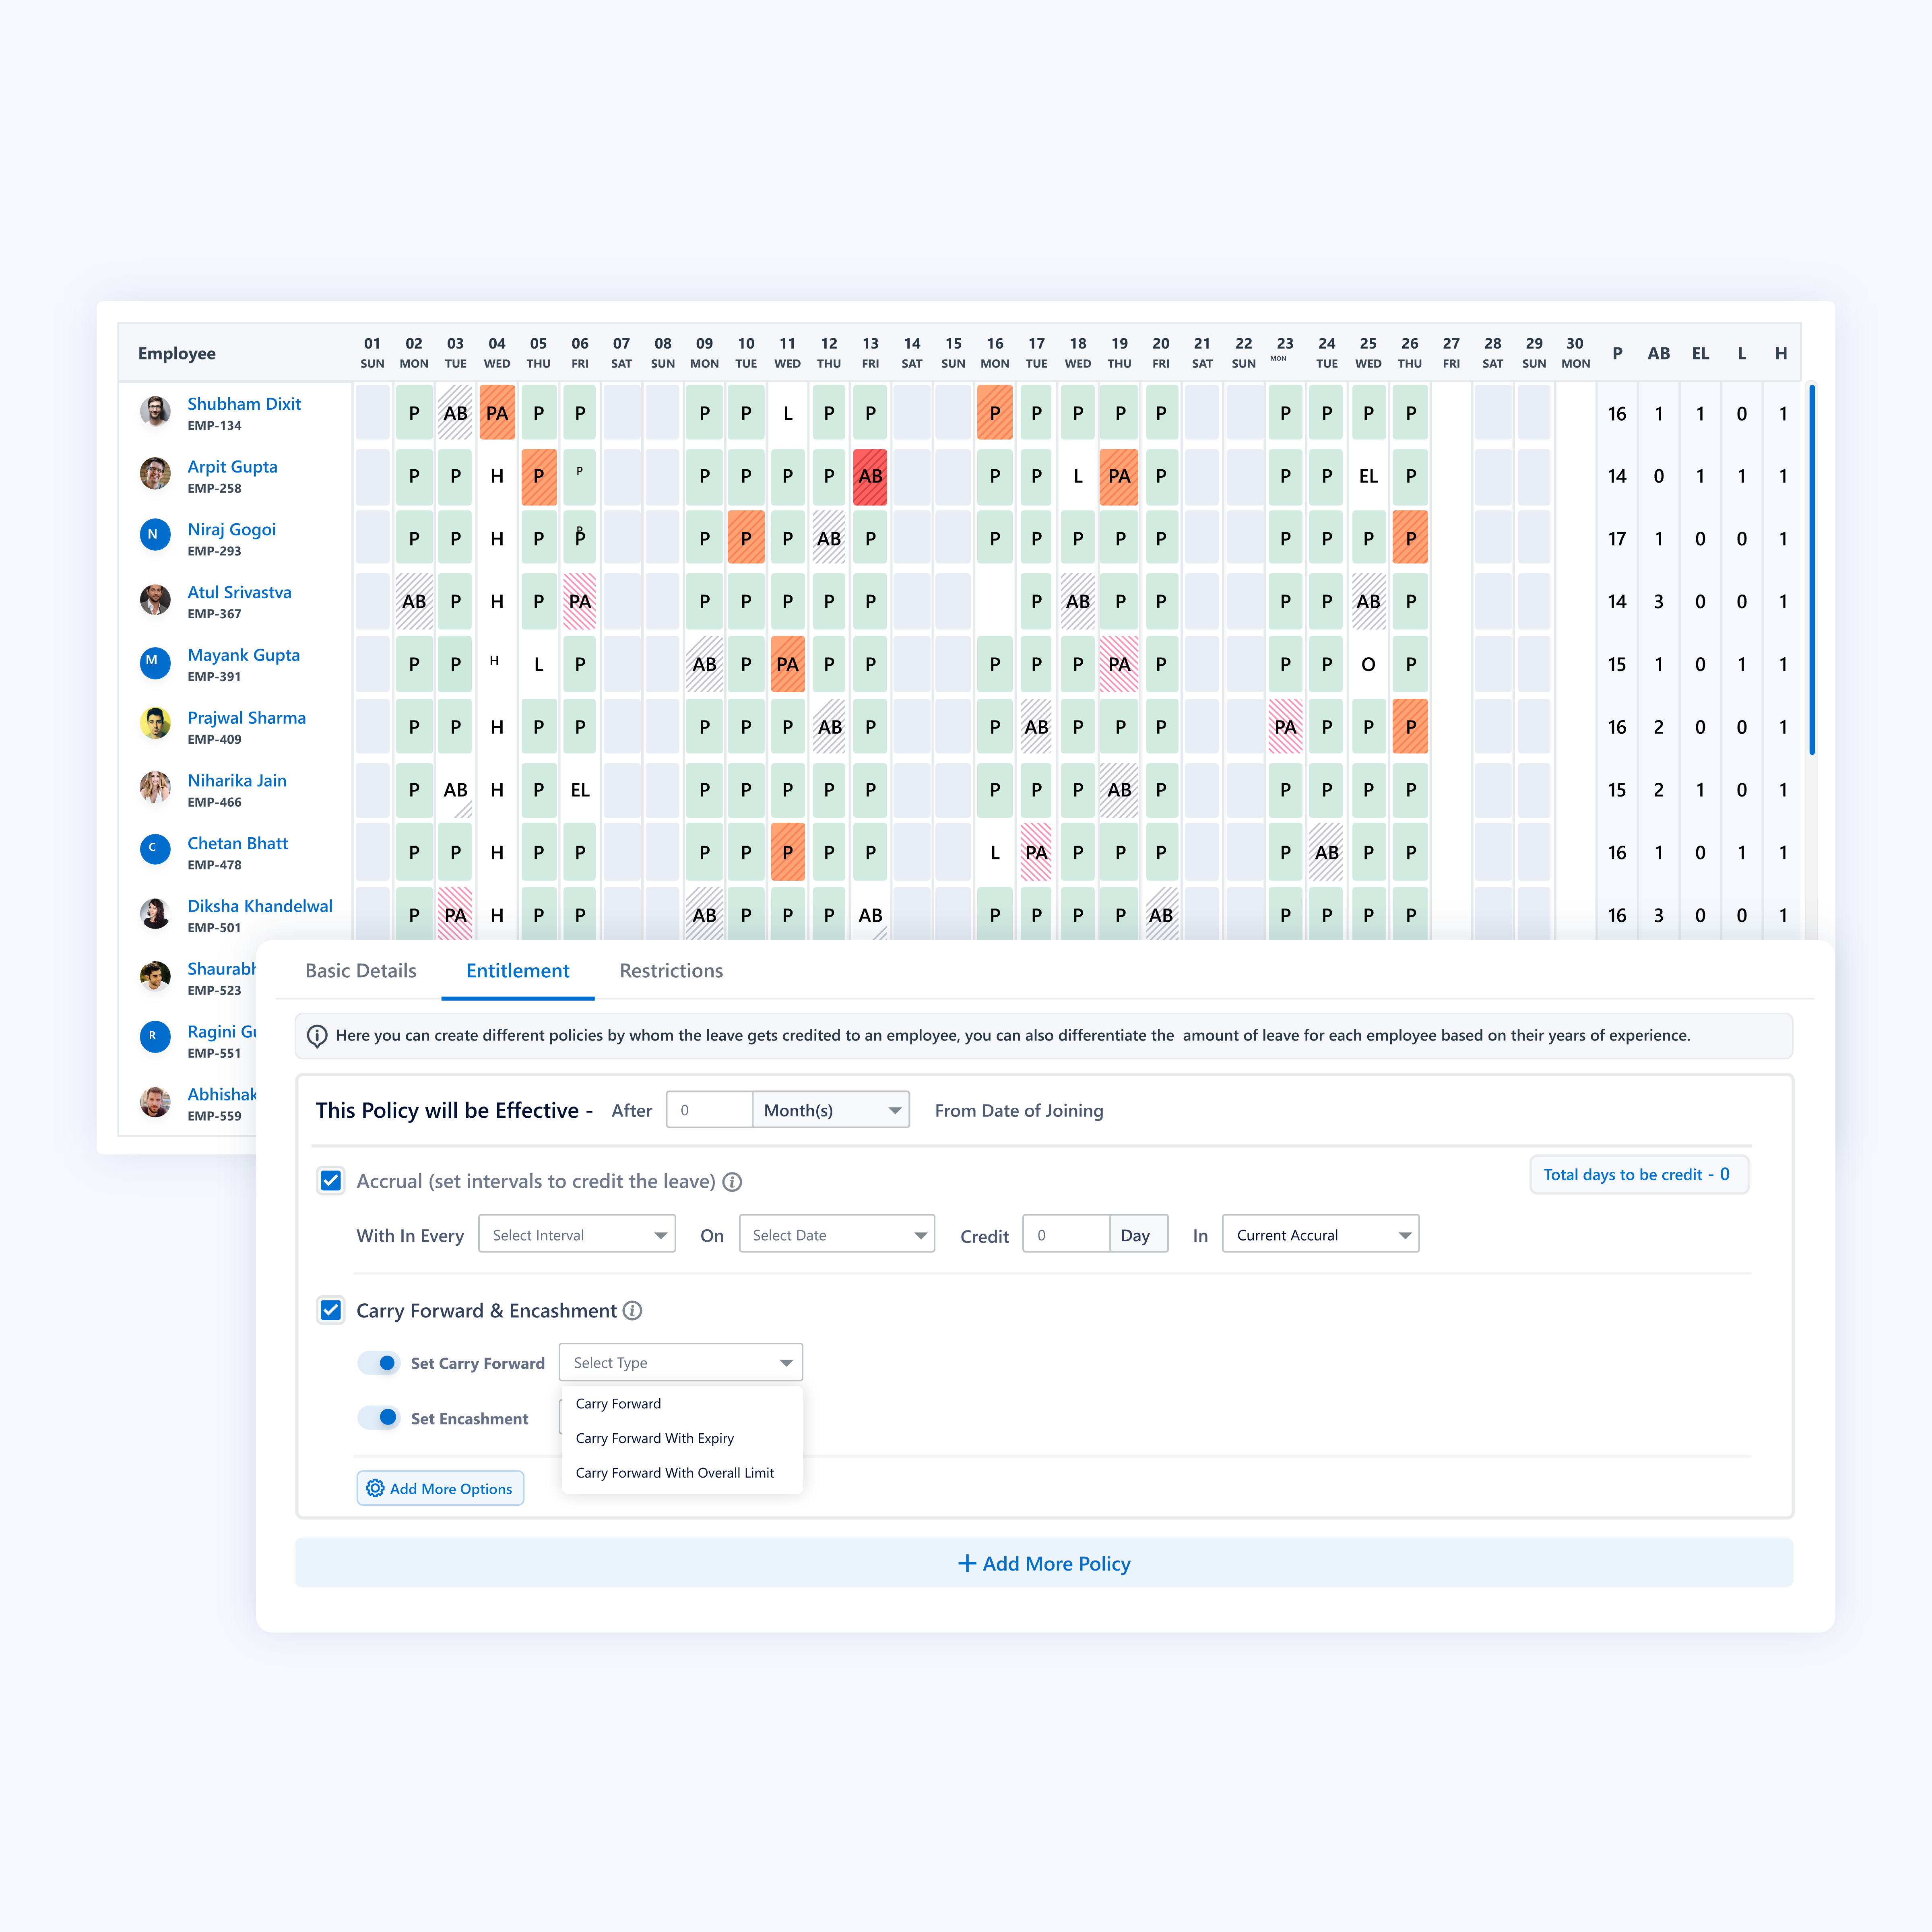
Task: Open the Select Interval dropdown
Action: (x=577, y=1235)
